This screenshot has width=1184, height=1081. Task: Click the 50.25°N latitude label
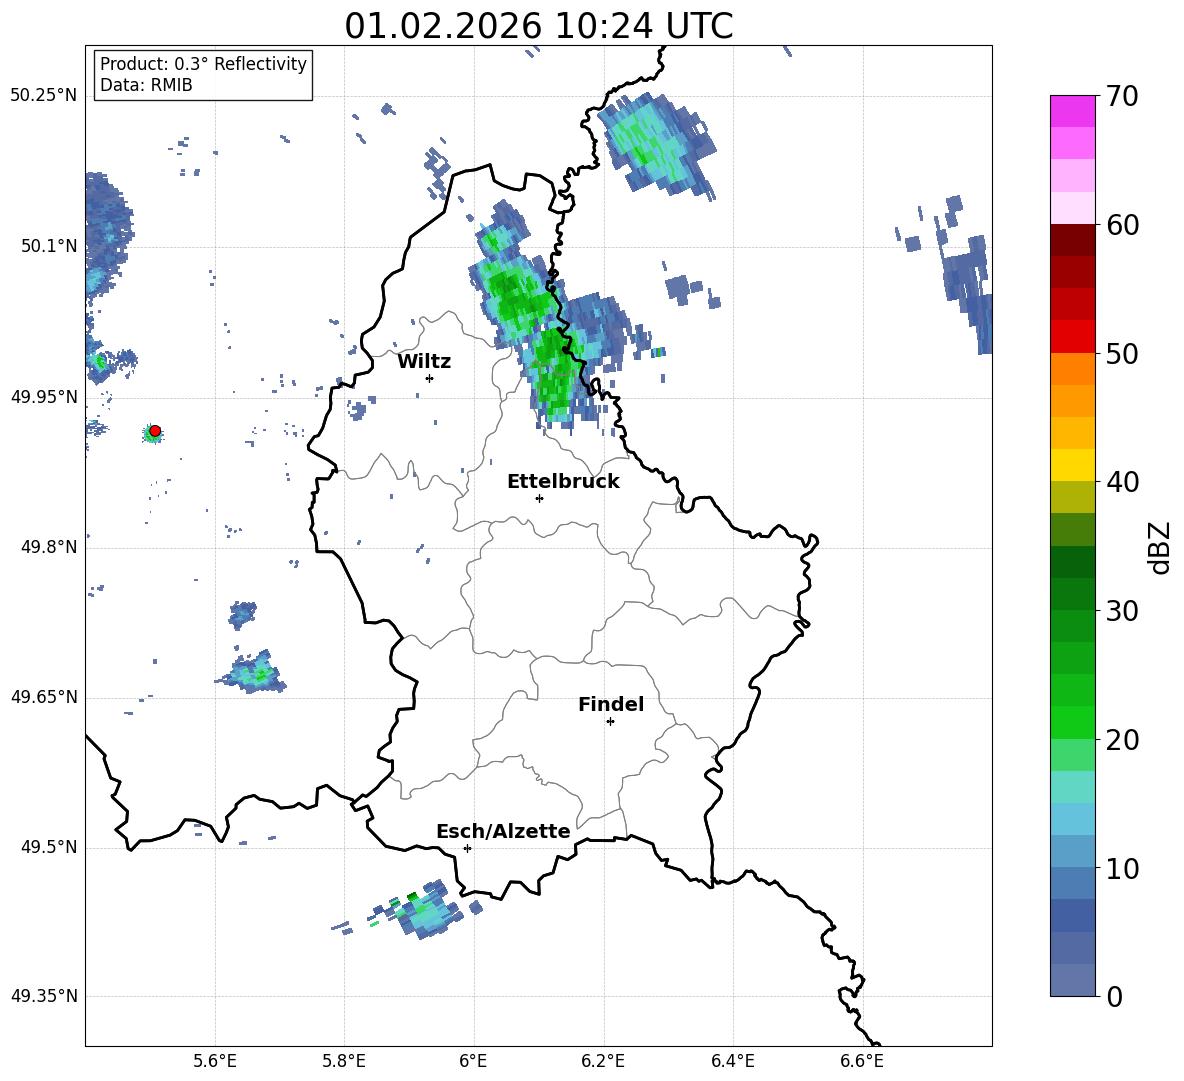(44, 96)
